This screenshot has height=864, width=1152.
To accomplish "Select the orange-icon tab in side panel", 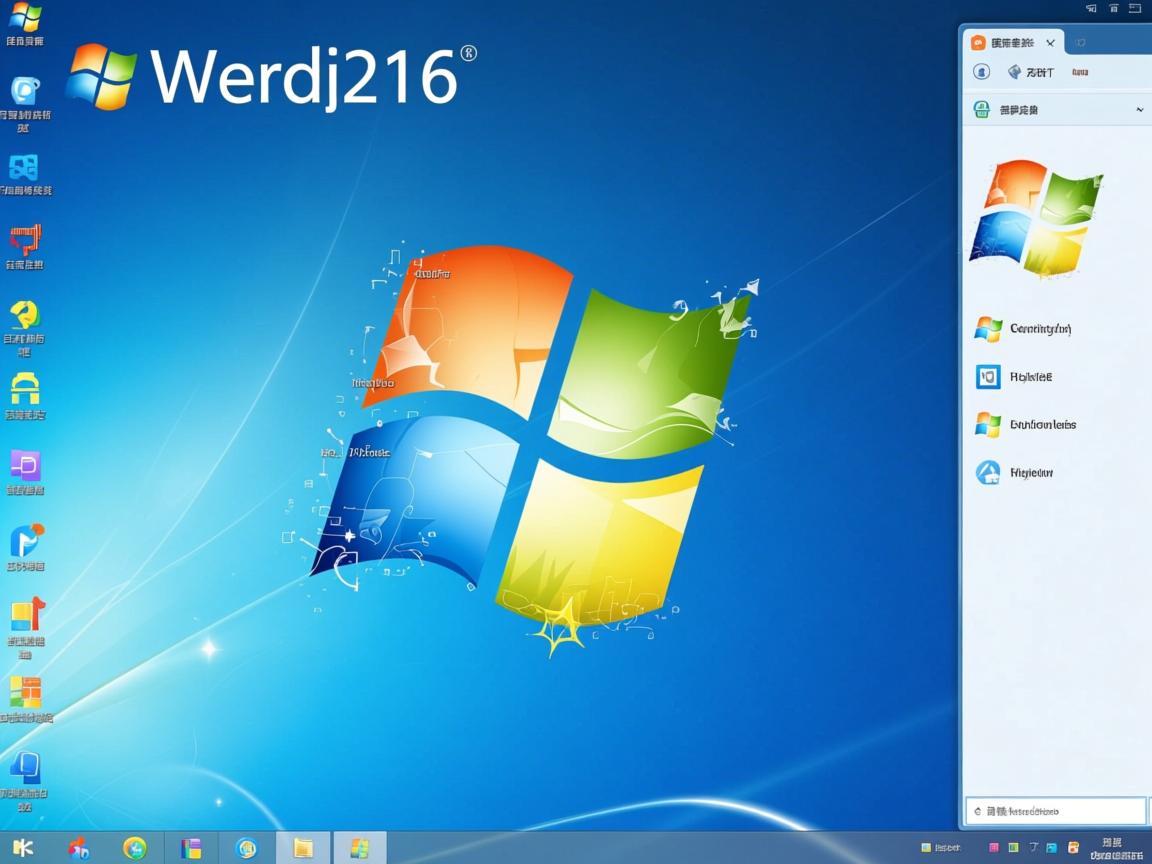I will click(1011, 43).
